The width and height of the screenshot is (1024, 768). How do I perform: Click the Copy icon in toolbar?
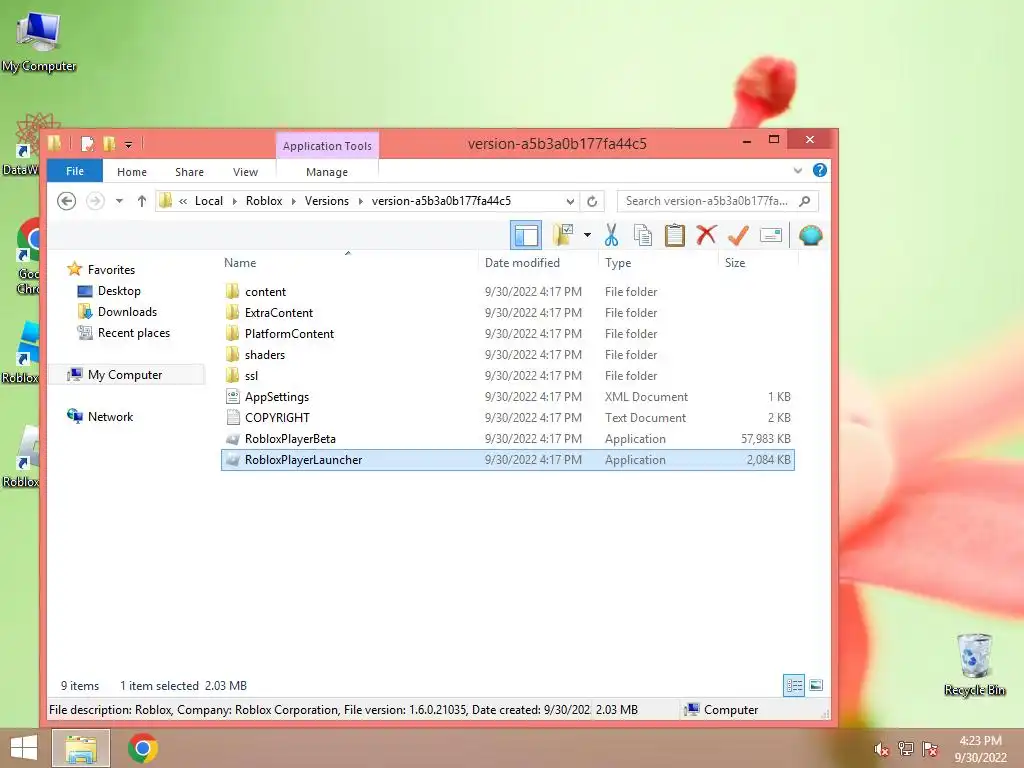[x=643, y=235]
